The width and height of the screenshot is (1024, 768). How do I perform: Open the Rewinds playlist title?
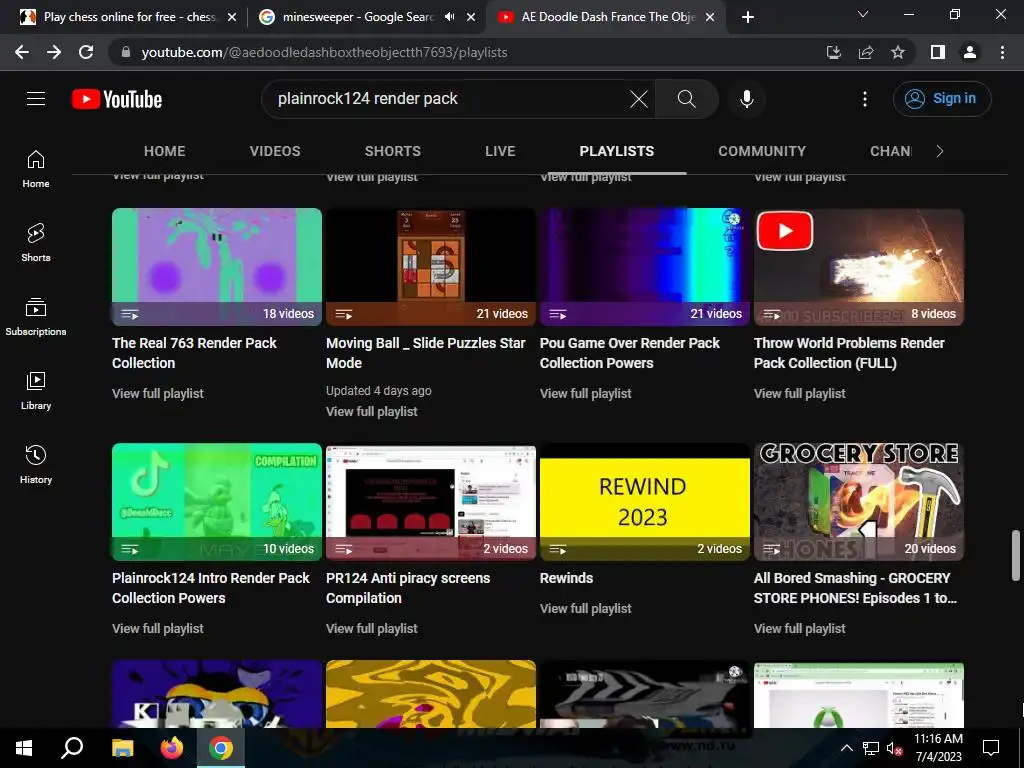coord(566,578)
